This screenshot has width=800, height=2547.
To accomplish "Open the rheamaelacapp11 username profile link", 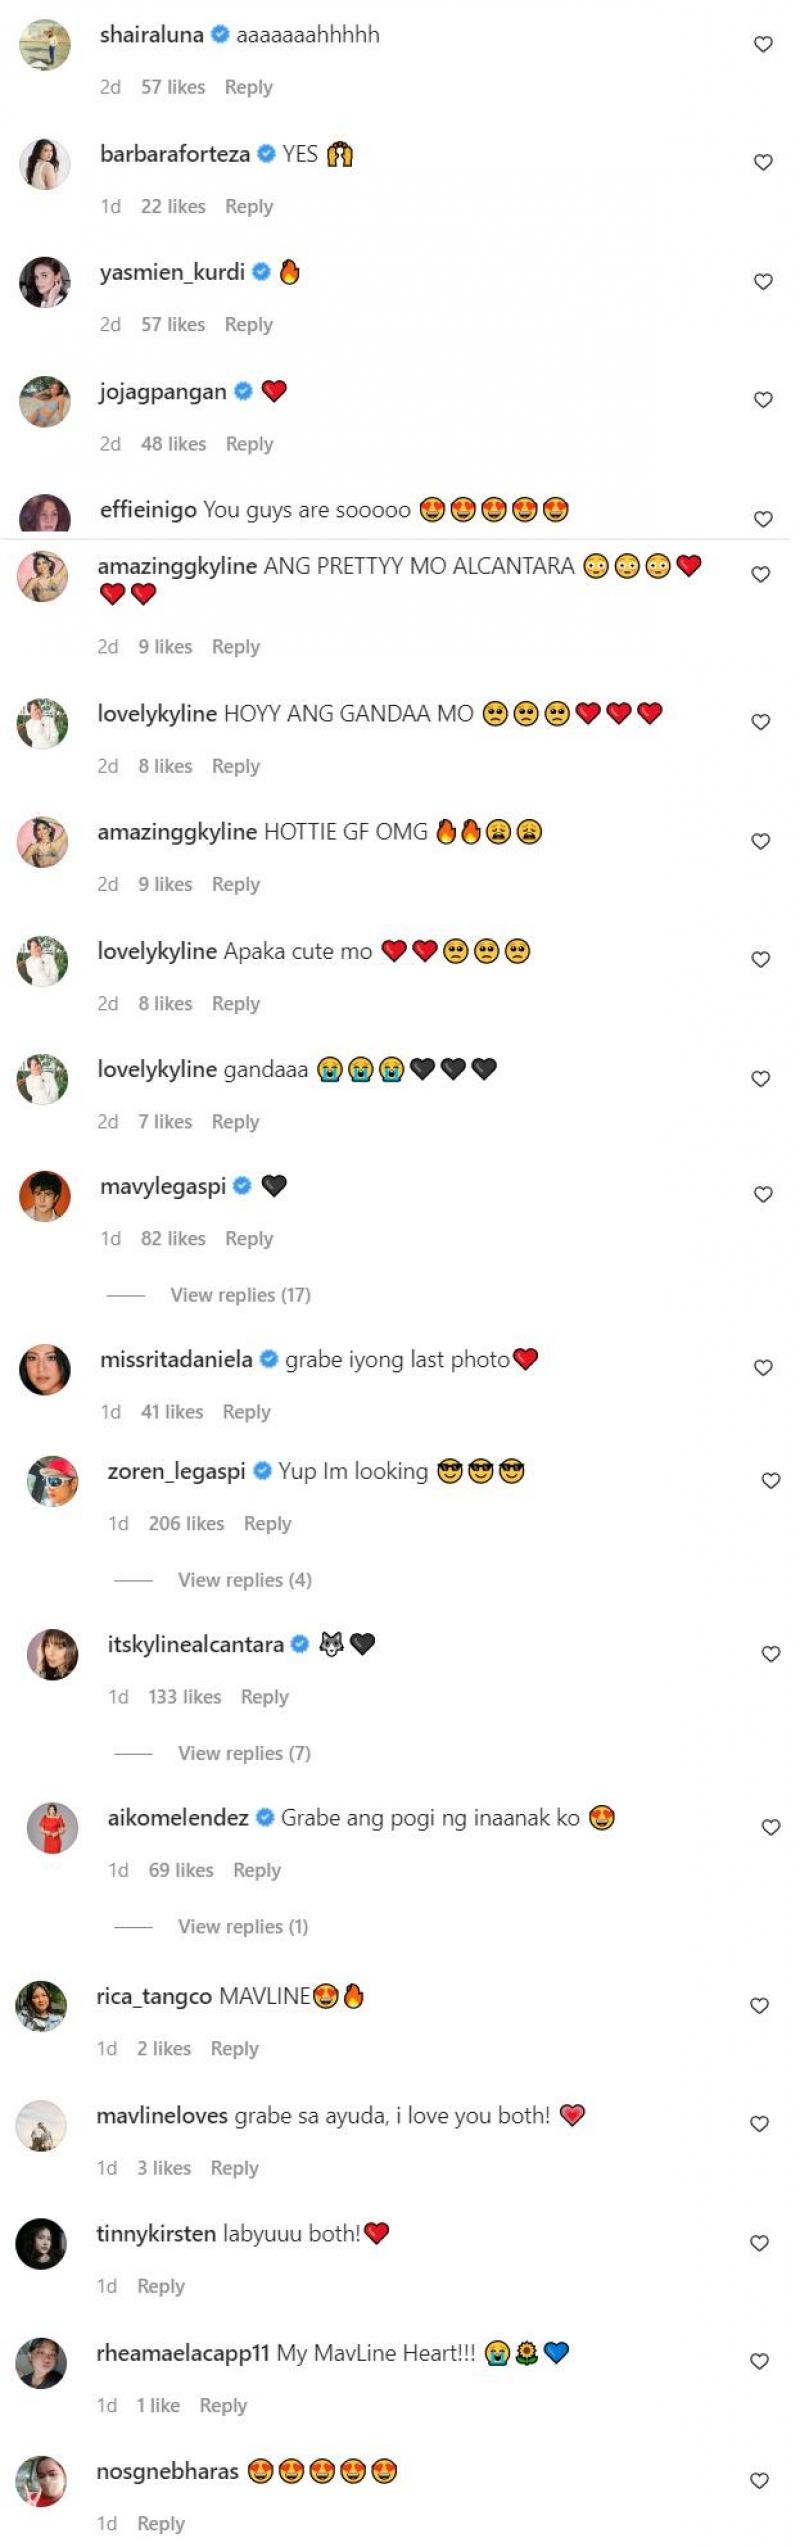I will [182, 2353].
